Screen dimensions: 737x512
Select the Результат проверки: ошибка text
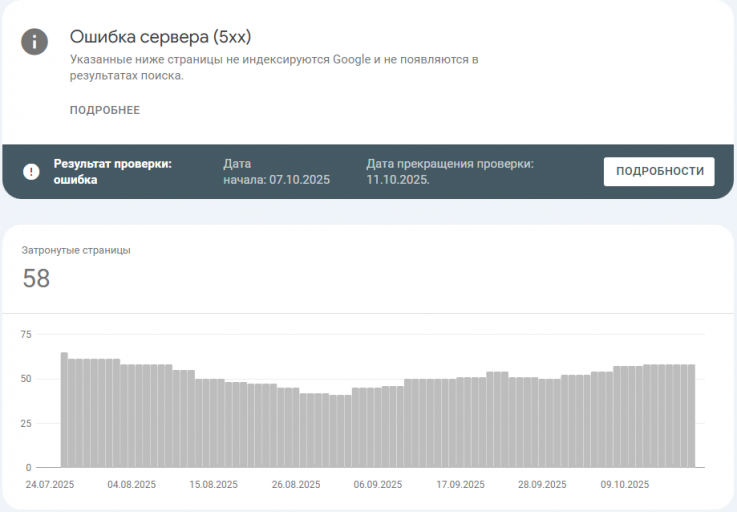click(x=112, y=172)
